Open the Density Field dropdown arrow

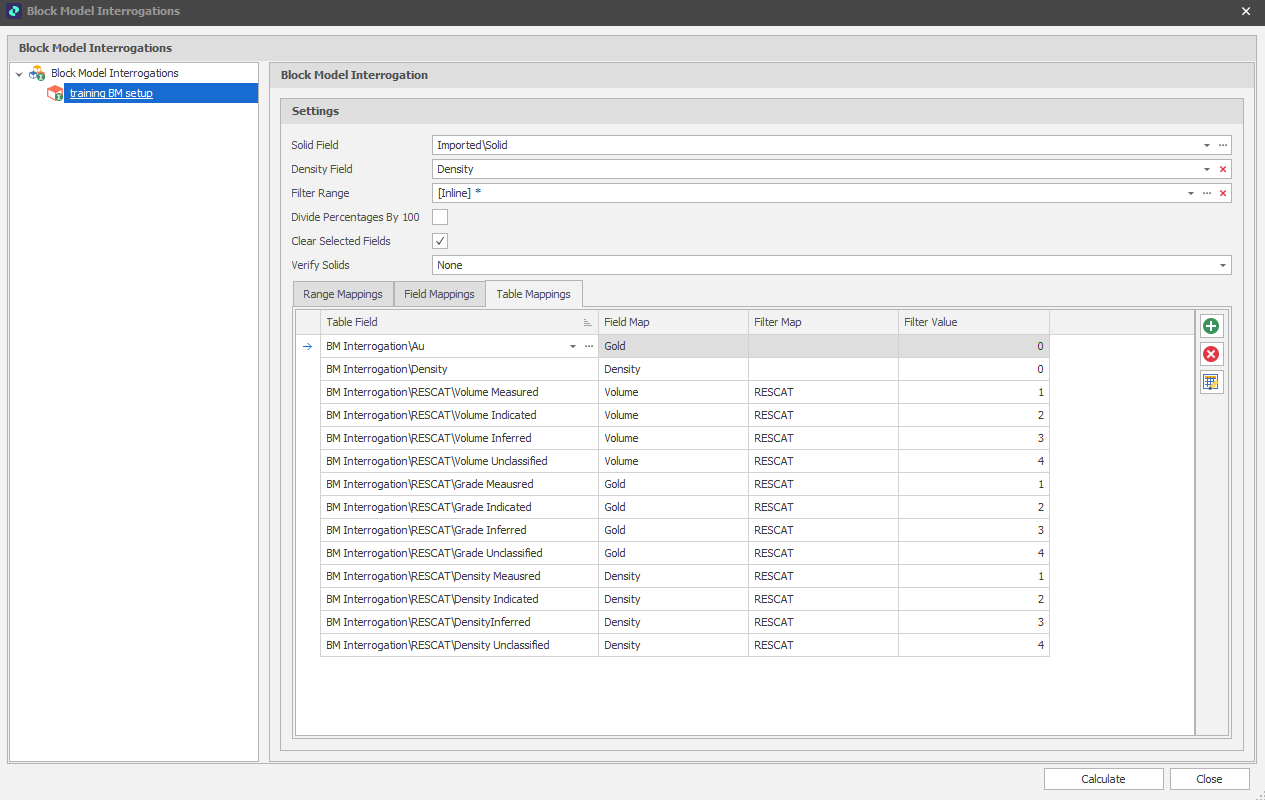click(1206, 169)
